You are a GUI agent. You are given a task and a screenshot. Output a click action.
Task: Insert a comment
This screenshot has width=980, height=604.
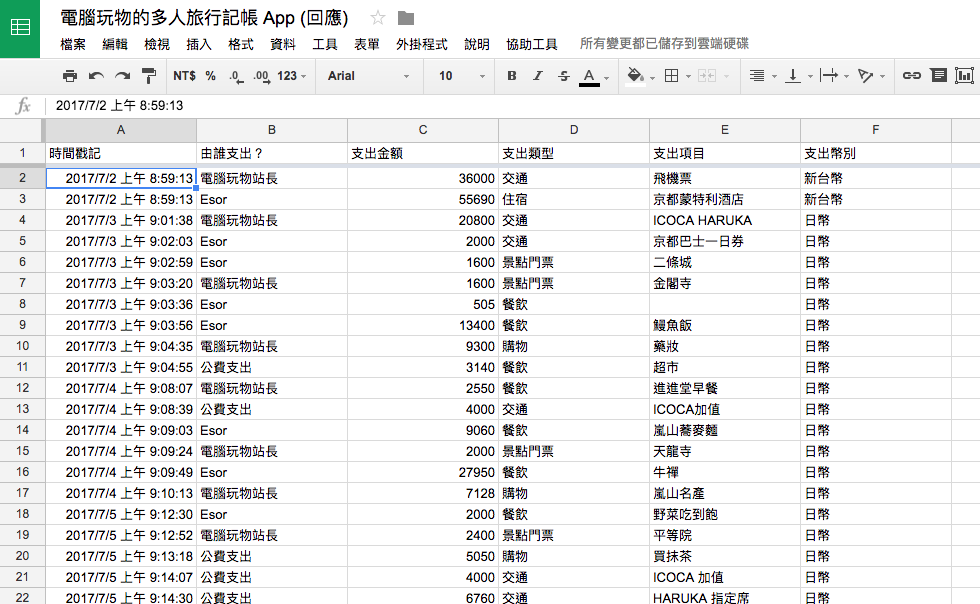pyautogui.click(x=938, y=76)
